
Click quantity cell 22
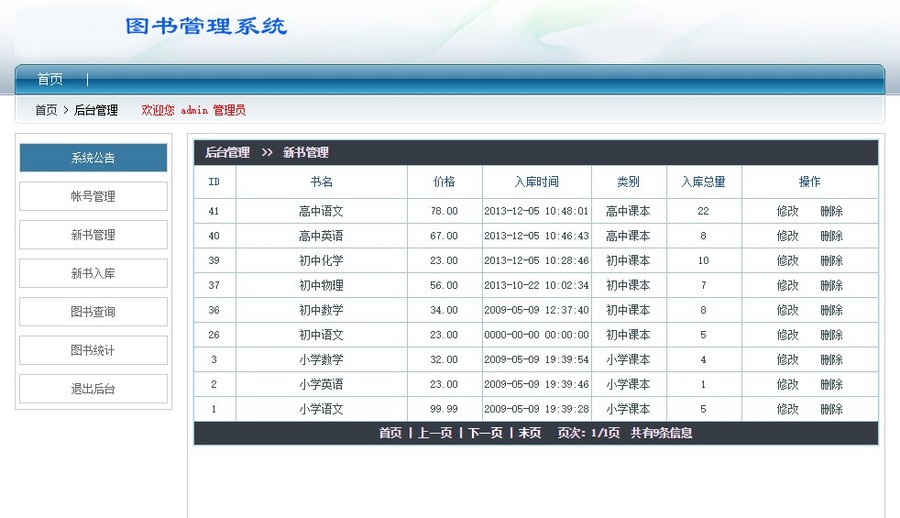click(704, 211)
